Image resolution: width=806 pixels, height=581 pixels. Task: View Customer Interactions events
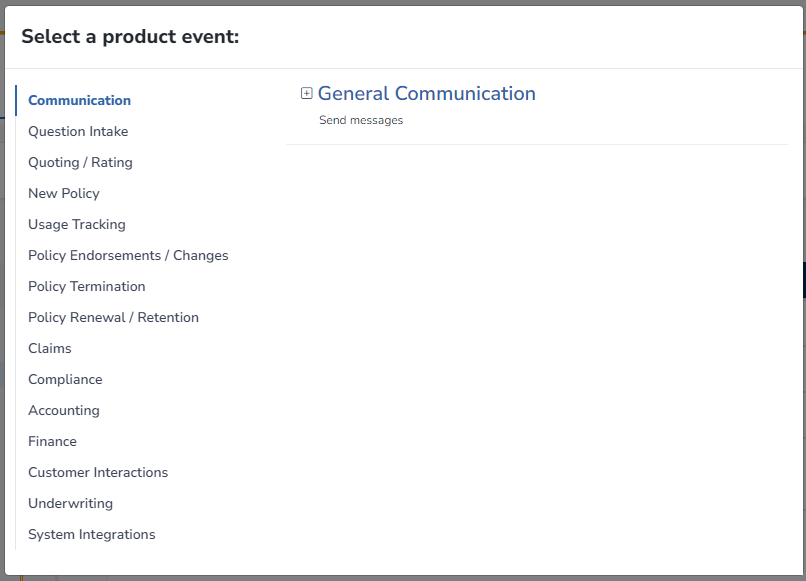point(98,473)
